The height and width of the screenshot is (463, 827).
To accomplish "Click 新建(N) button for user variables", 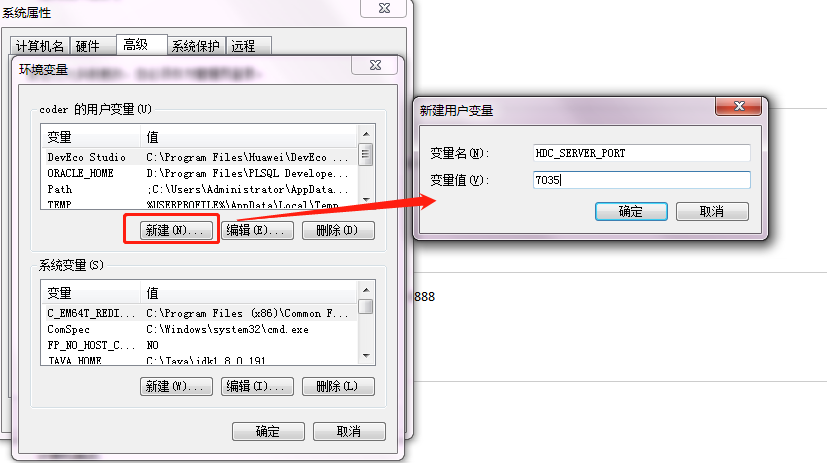I will pos(176,230).
